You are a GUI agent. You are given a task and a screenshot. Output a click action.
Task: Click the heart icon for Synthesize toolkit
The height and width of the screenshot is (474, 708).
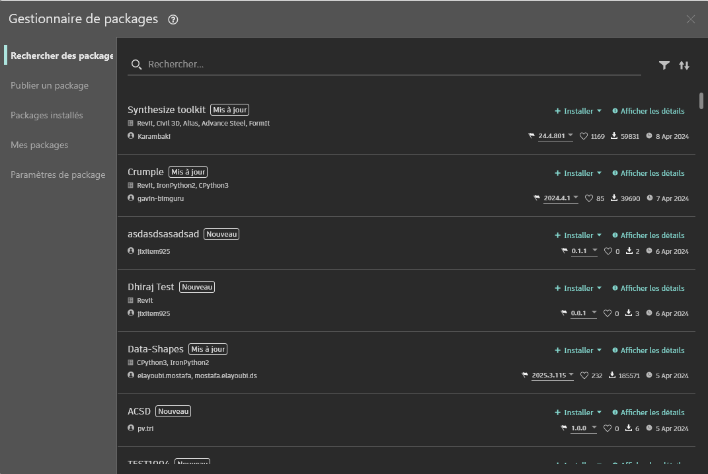[583, 136]
